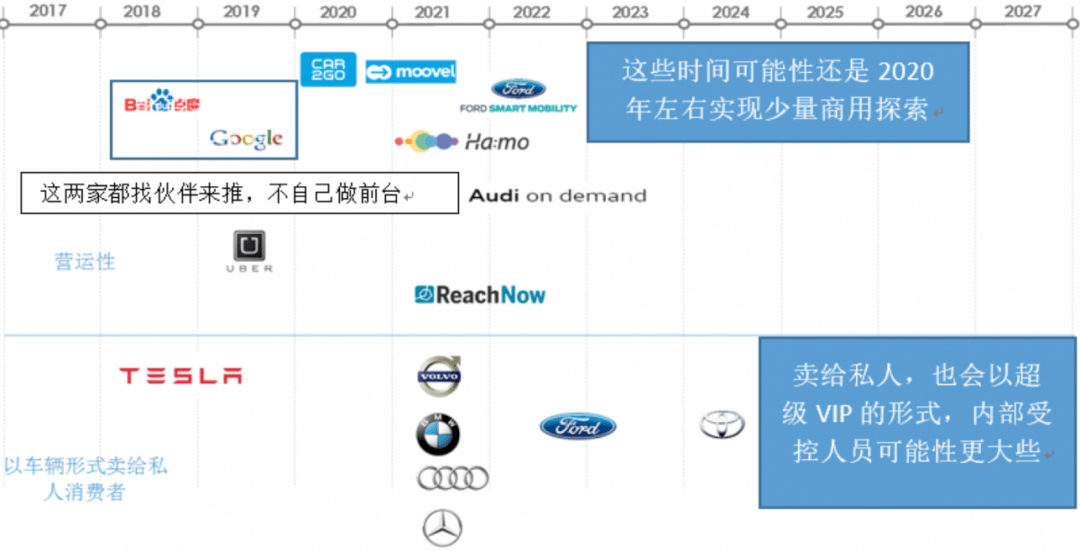Click the moovel logo
Screen dimensions: 1080x551
click(x=411, y=72)
